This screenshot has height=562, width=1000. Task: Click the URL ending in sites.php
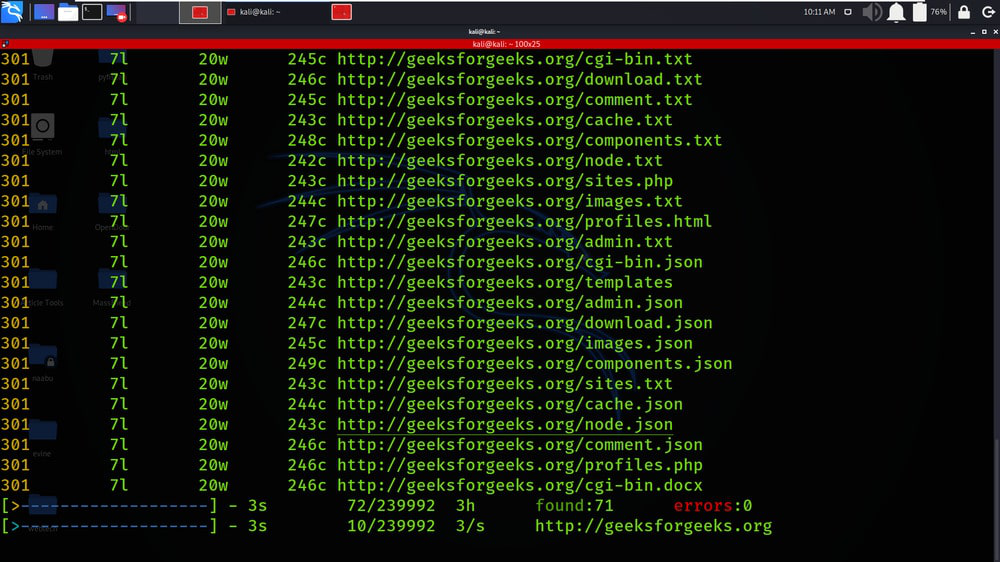[x=505, y=181]
